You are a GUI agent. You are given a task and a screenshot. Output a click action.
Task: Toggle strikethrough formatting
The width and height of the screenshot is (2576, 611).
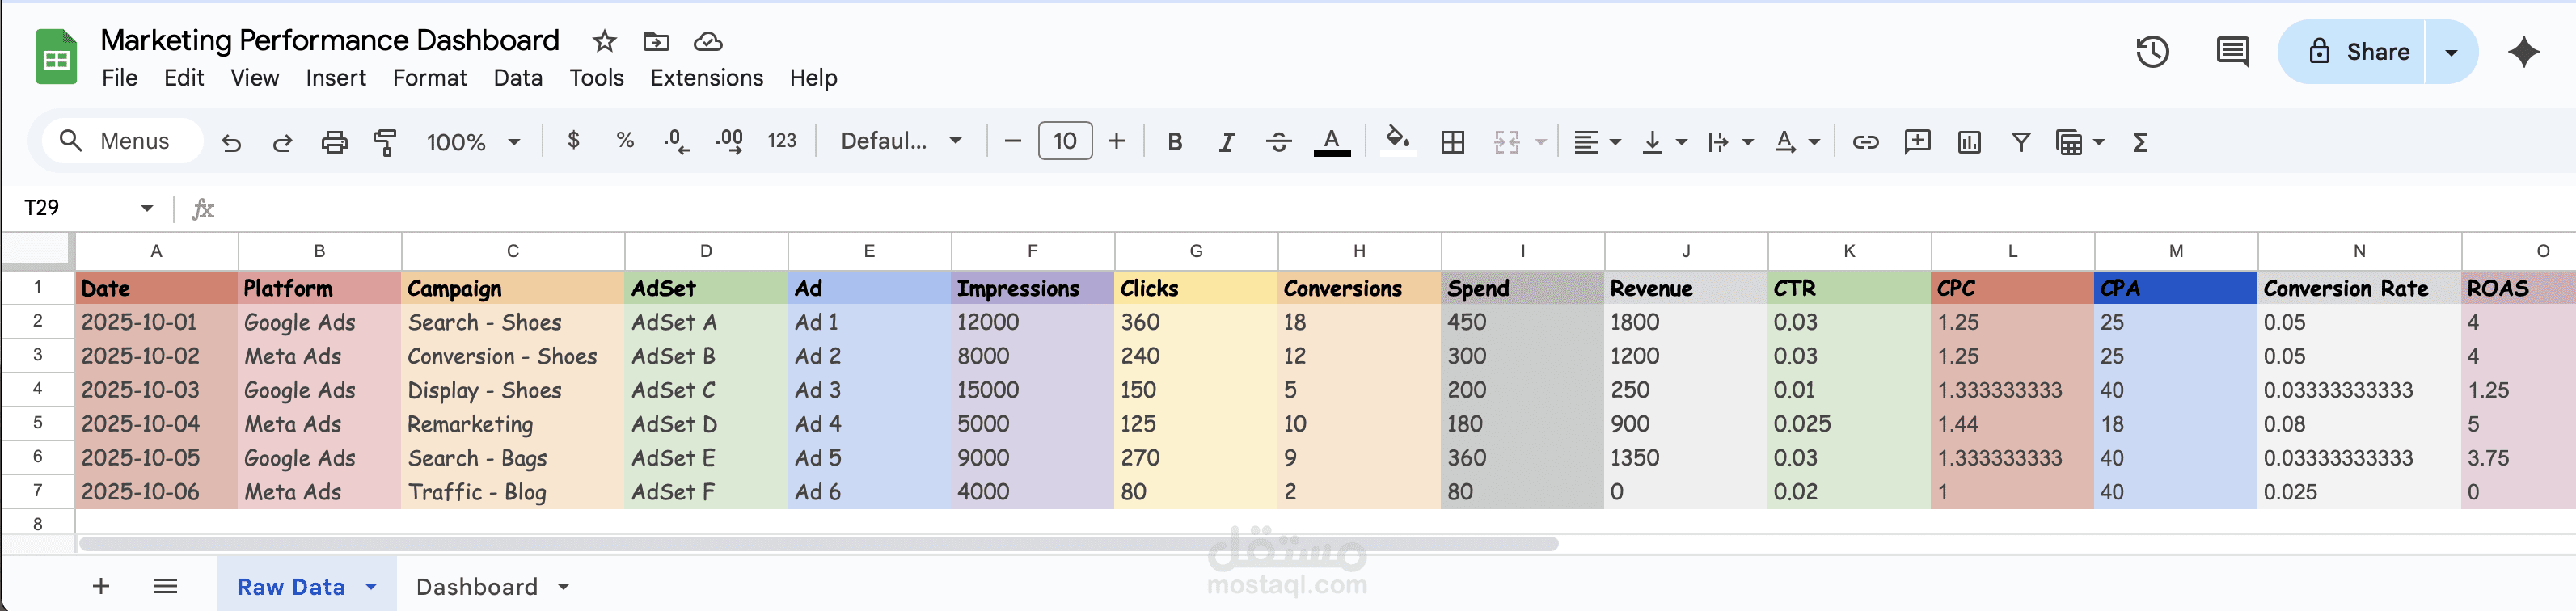click(1279, 142)
